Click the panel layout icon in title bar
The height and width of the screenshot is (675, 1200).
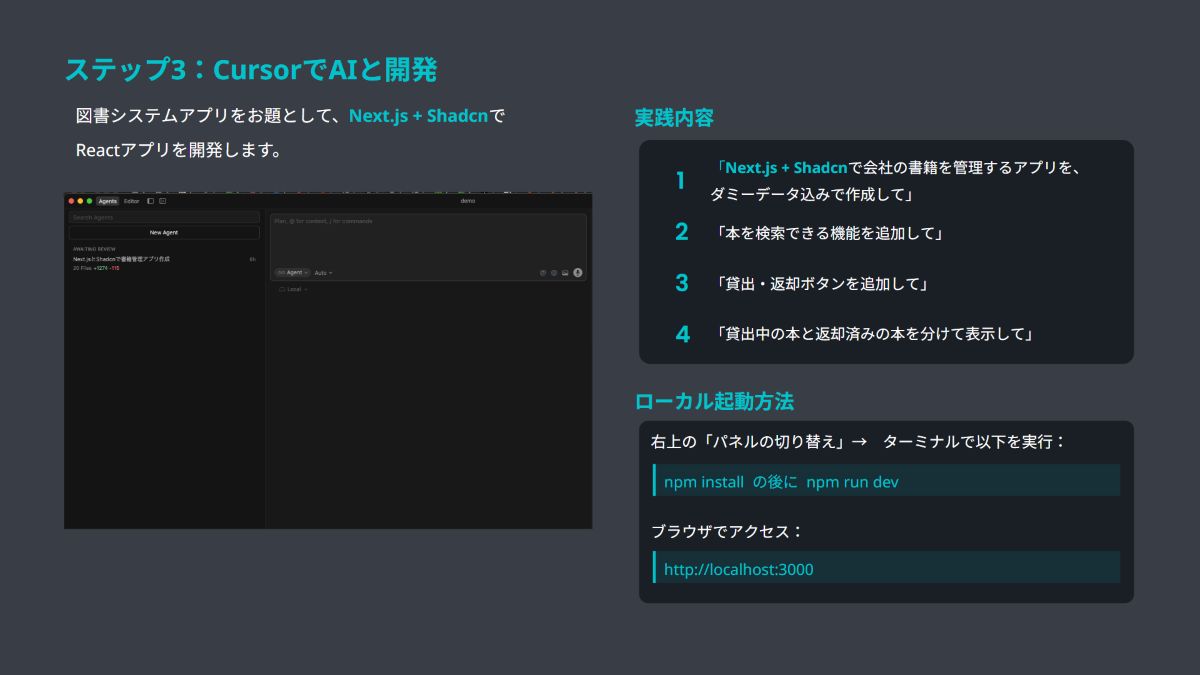[162, 201]
